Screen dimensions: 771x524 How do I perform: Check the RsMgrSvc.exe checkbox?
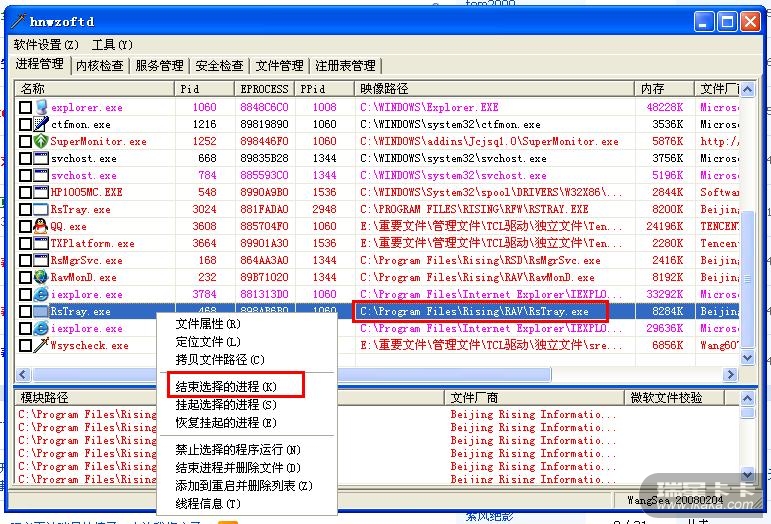[x=26, y=260]
